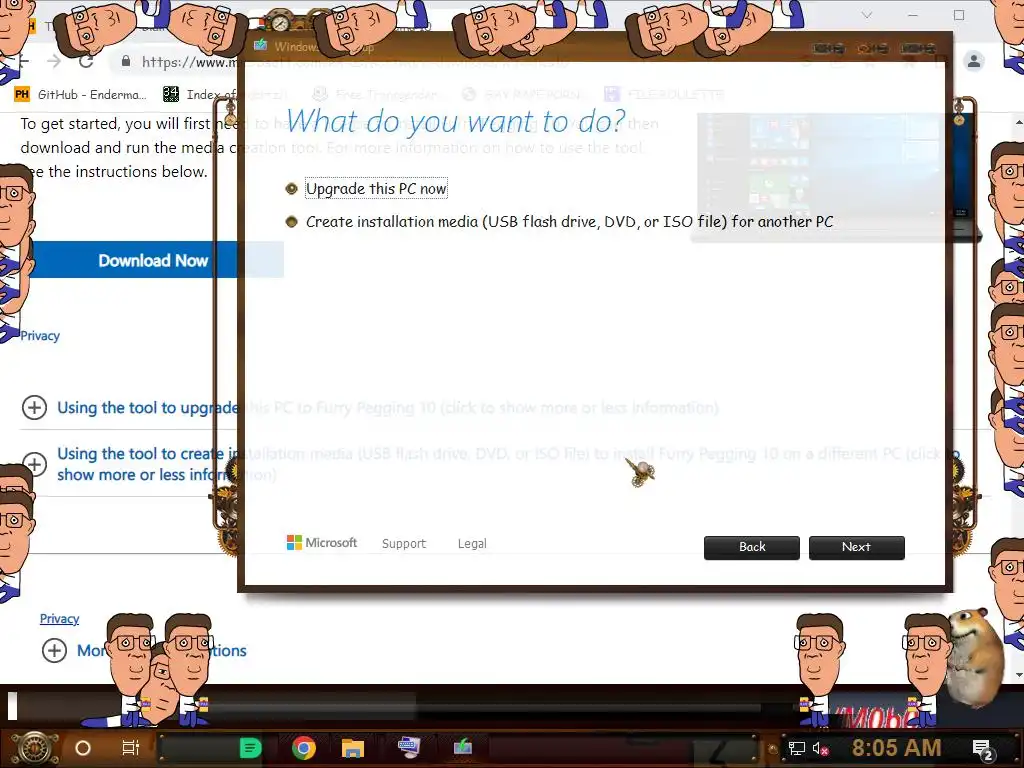
Task: Open Cortana circle on the taskbar
Action: point(83,748)
